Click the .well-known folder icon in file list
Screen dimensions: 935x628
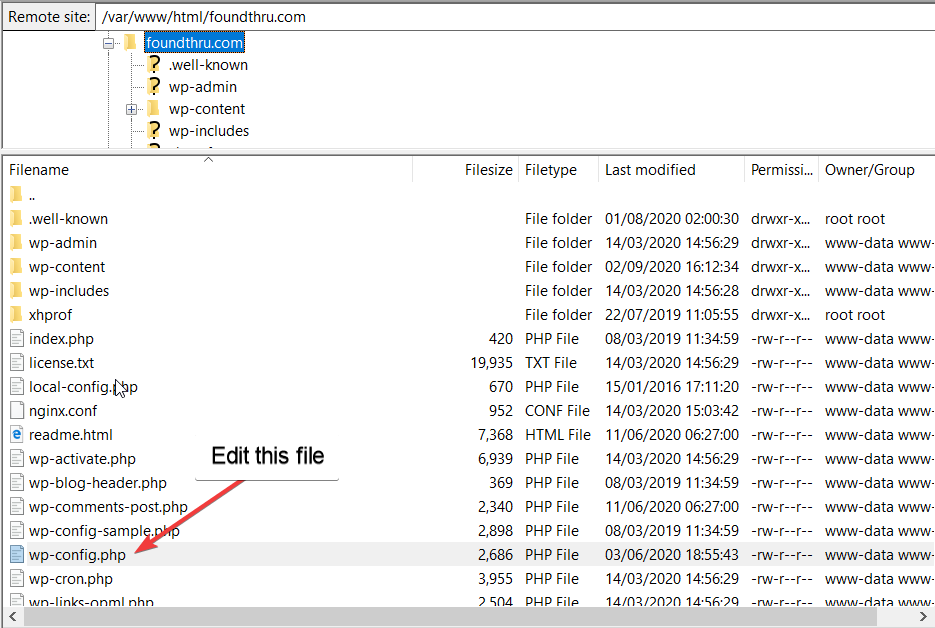[16, 218]
